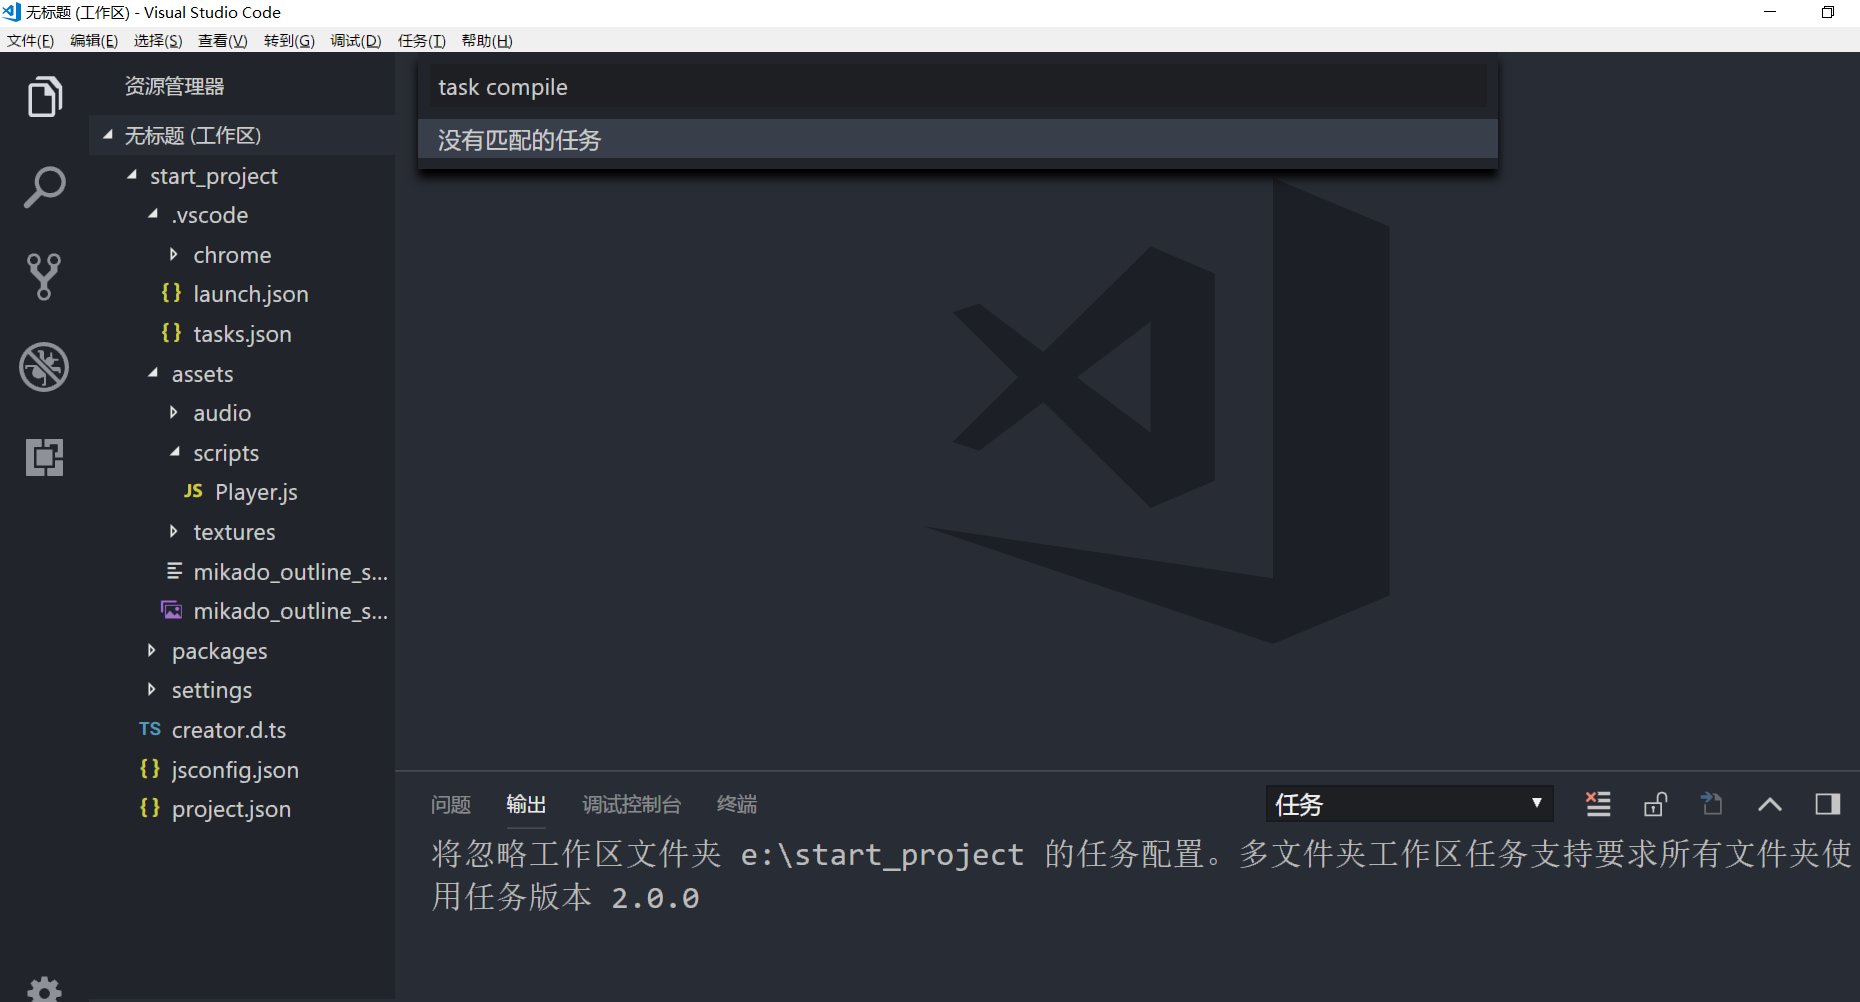Open the Explorer view in activity bar
The width and height of the screenshot is (1860, 1002).
point(44,97)
